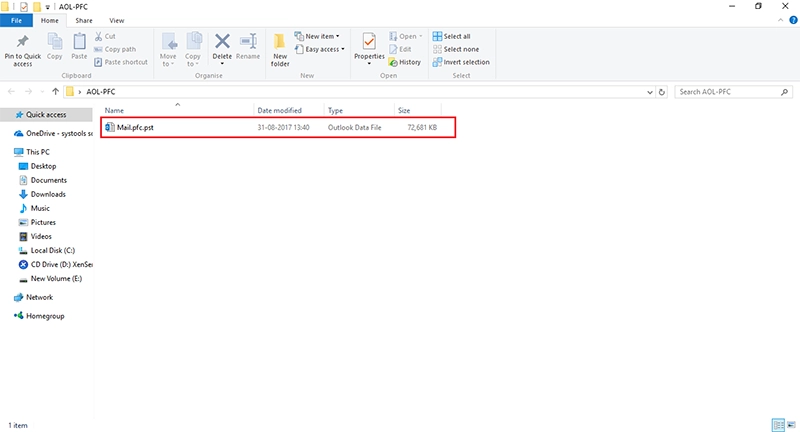The width and height of the screenshot is (800, 432).
Task: Go forward with the Forward arrow
Action: click(x=28, y=91)
